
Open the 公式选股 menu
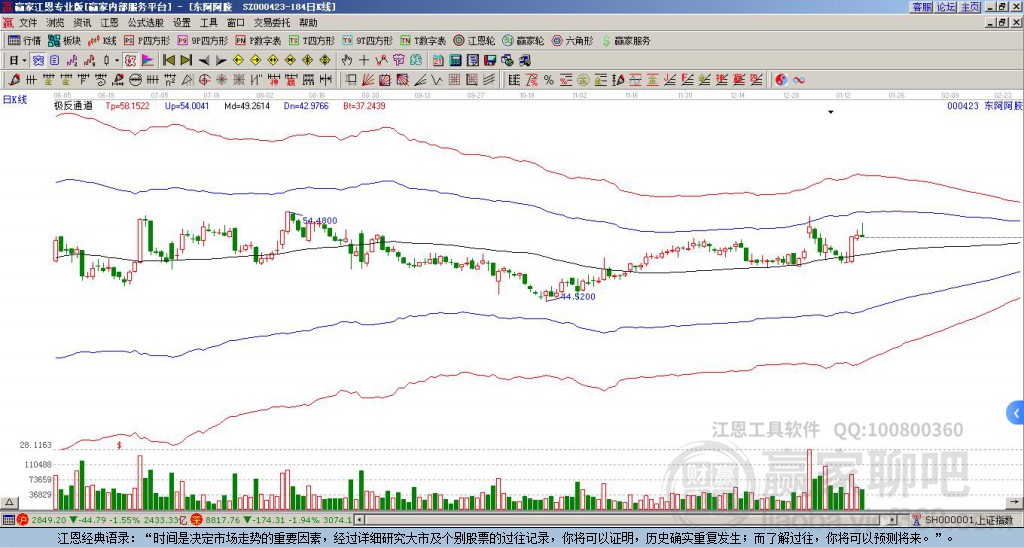pyautogui.click(x=146, y=23)
